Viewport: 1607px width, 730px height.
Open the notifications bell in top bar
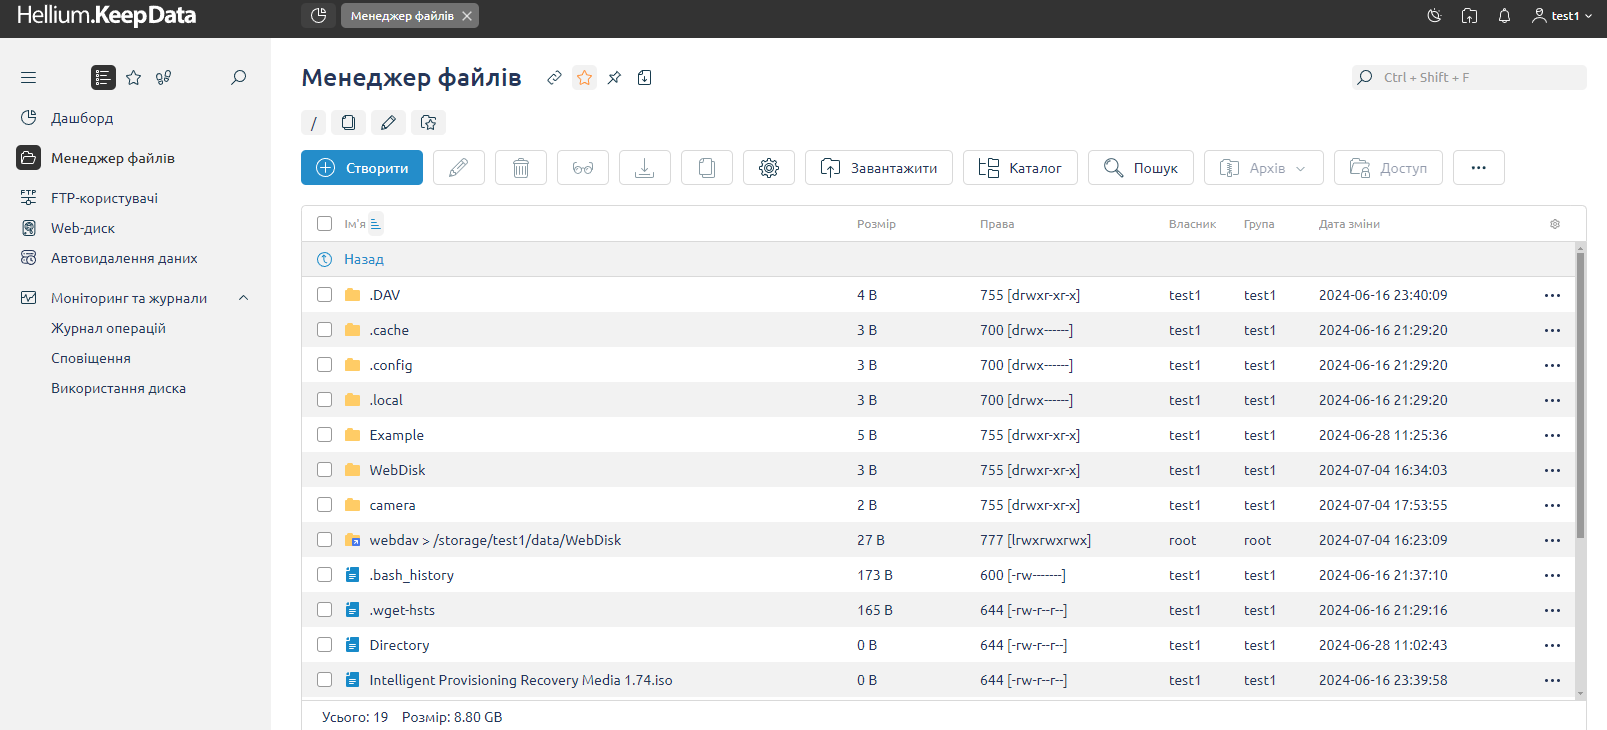pyautogui.click(x=1504, y=16)
